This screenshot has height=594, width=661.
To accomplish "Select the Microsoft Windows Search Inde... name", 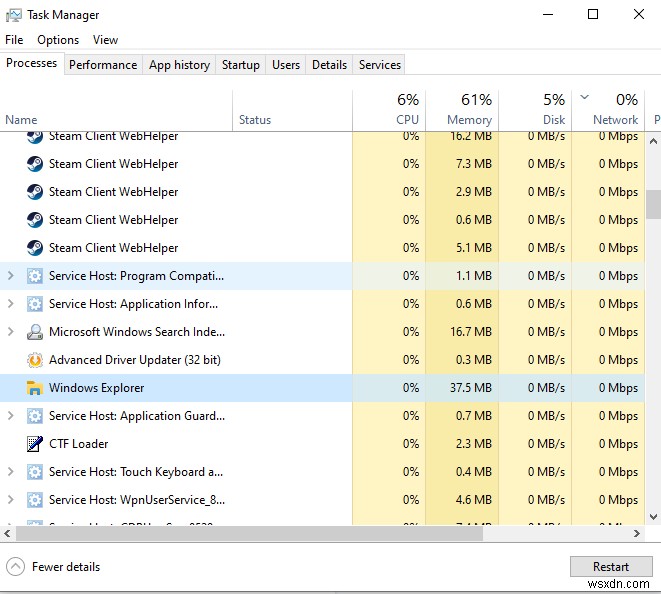I will click(137, 332).
